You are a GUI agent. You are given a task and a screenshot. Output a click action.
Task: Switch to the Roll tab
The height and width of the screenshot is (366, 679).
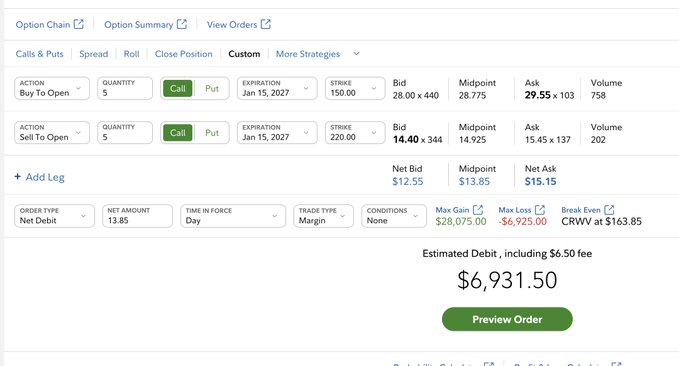(131, 54)
